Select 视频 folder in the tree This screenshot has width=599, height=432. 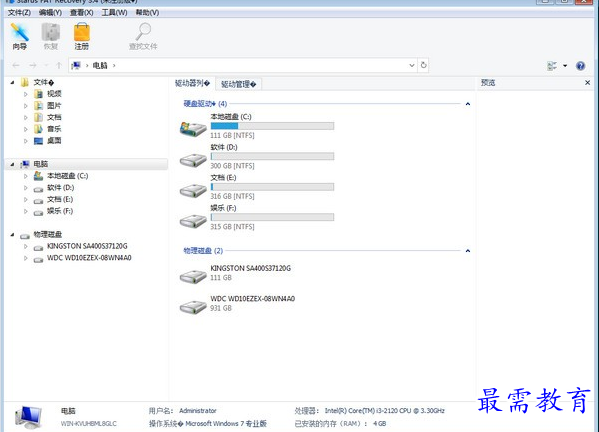click(54, 94)
